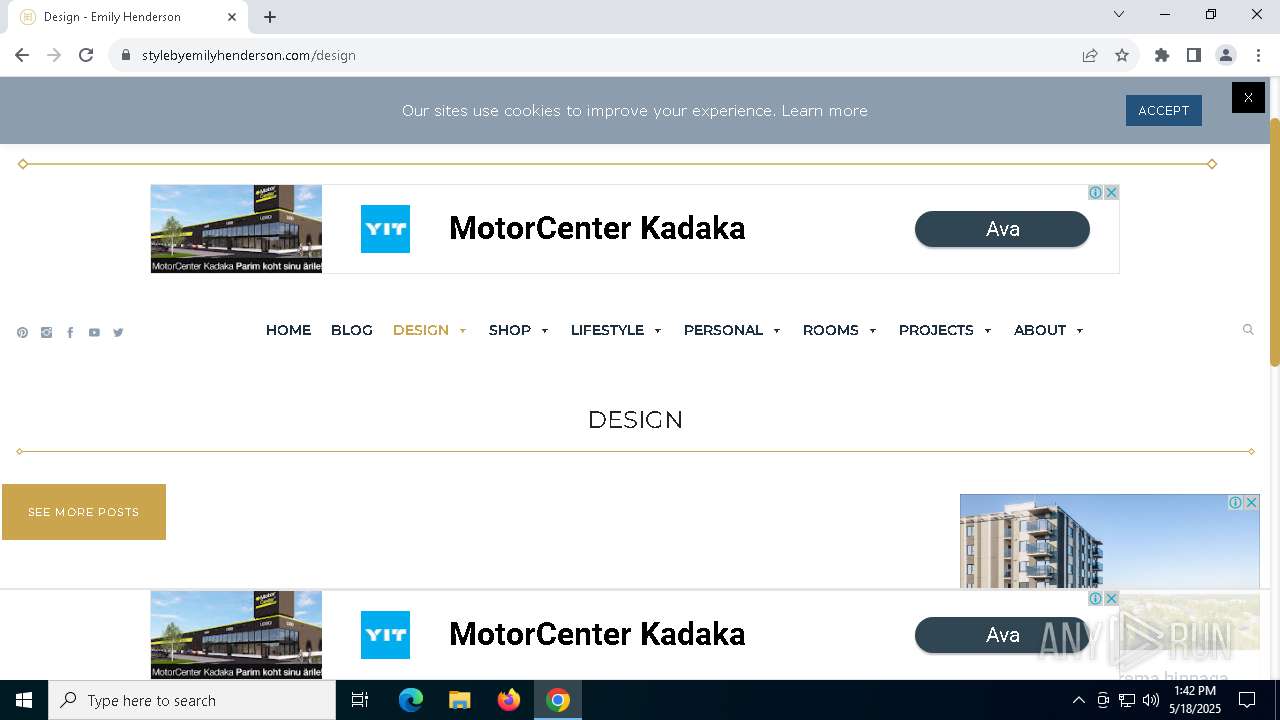Viewport: 1280px width, 720px height.
Task: Close the top MotorCenter ad
Action: pos(1111,192)
